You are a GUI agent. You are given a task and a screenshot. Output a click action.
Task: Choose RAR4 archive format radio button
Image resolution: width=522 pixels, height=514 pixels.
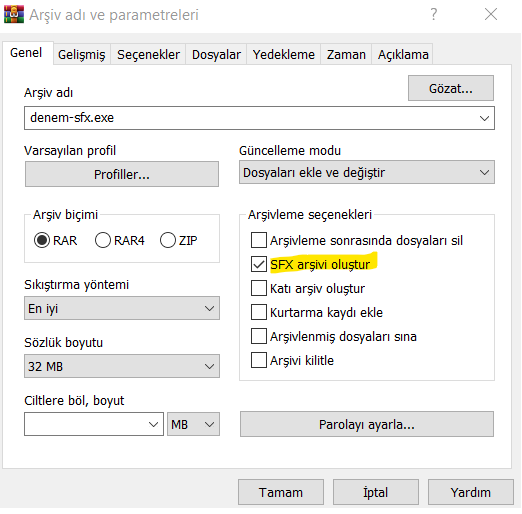tap(103, 240)
